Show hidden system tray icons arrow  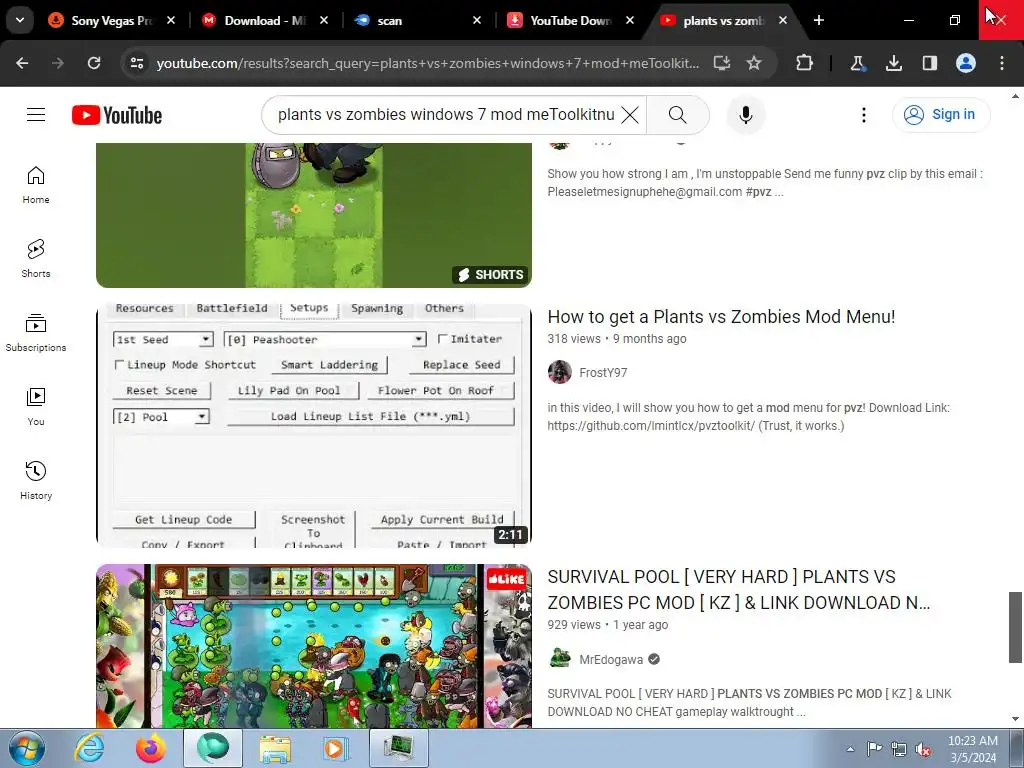[x=850, y=749]
